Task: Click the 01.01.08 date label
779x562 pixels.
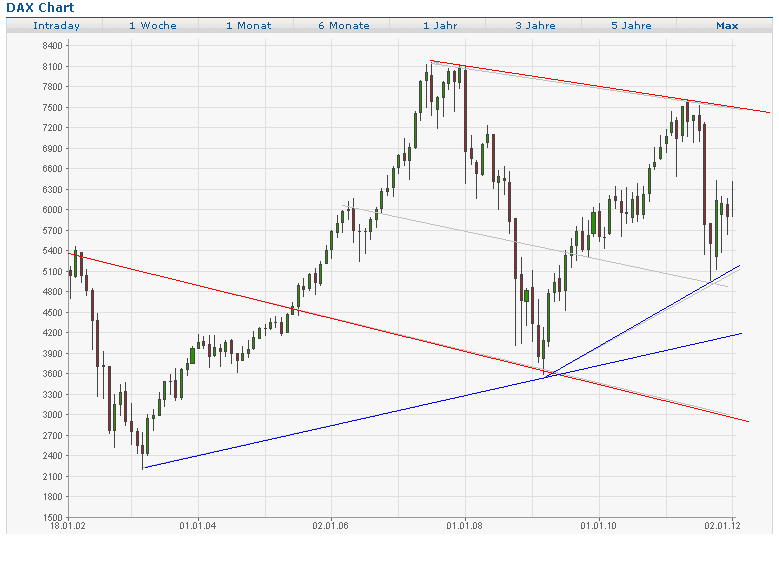Action: pos(465,526)
